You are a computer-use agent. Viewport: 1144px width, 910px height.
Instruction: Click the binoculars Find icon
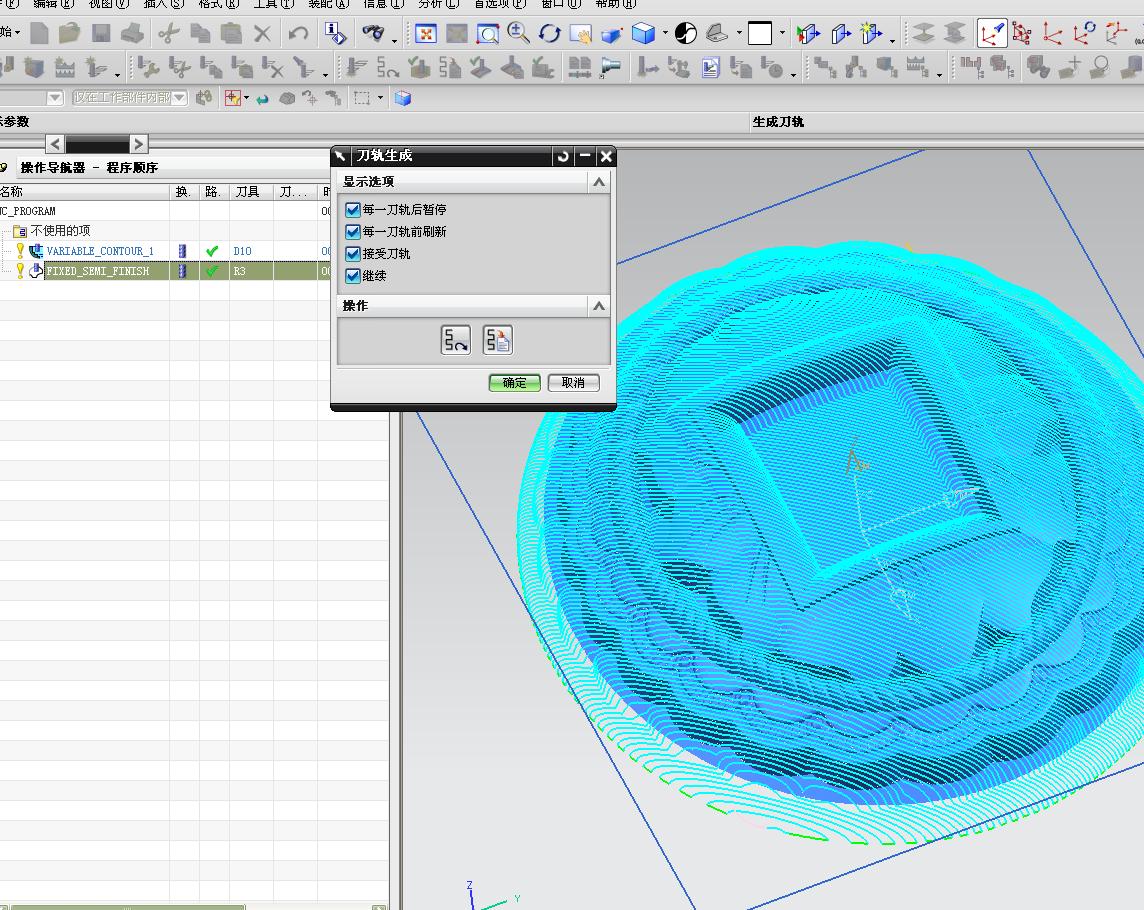373,34
